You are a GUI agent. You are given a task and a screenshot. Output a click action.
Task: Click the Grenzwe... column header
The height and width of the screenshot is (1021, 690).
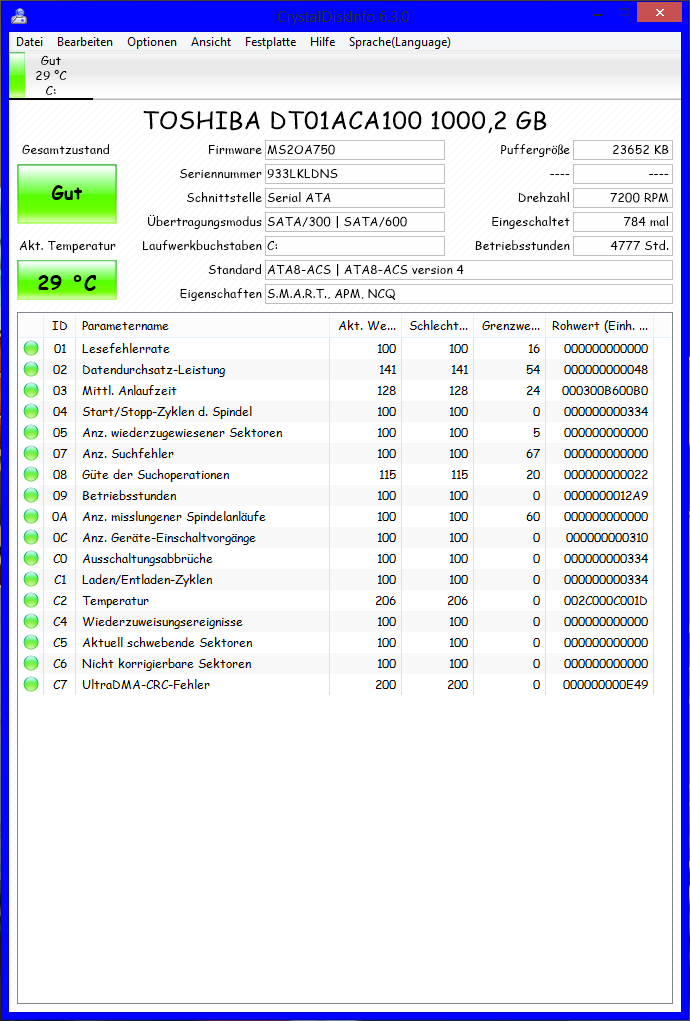pyautogui.click(x=510, y=326)
